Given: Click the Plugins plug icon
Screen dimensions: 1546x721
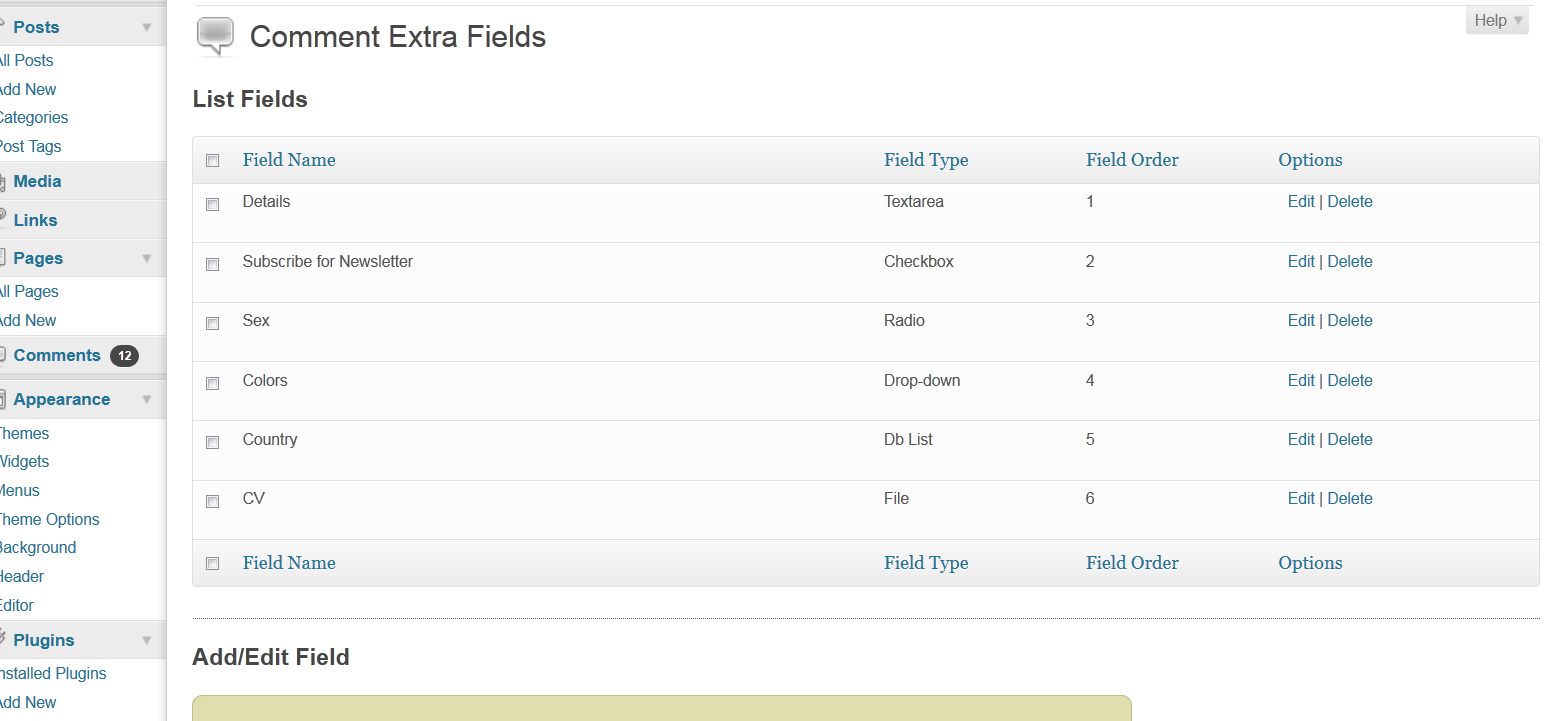Looking at the screenshot, I should point(3,639).
